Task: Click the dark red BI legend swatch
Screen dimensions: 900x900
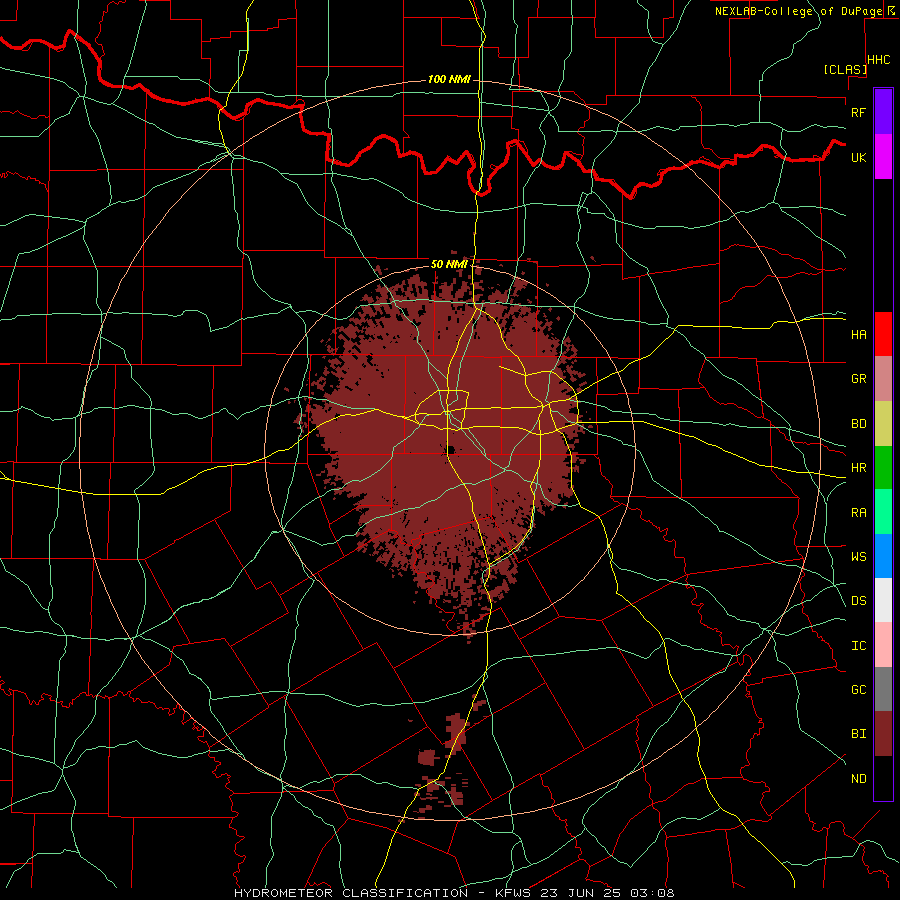Action: coord(883,734)
